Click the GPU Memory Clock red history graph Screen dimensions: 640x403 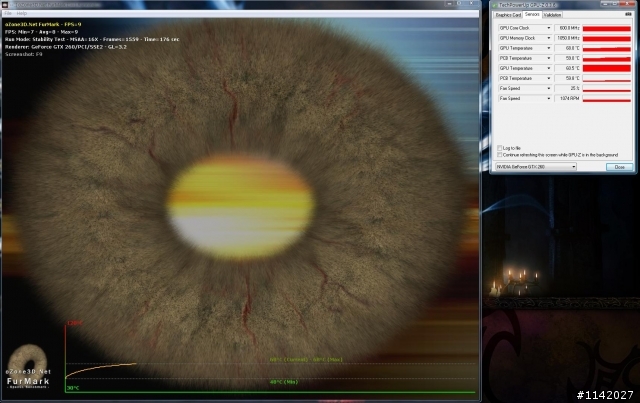tap(607, 38)
